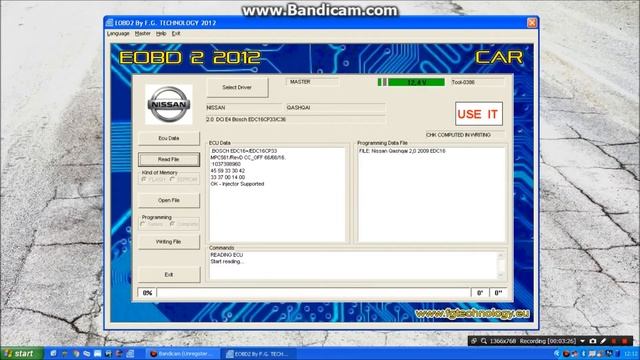Image resolution: width=640 pixels, height=360 pixels.
Task: Select the first Programming radio option
Action: coord(143,224)
